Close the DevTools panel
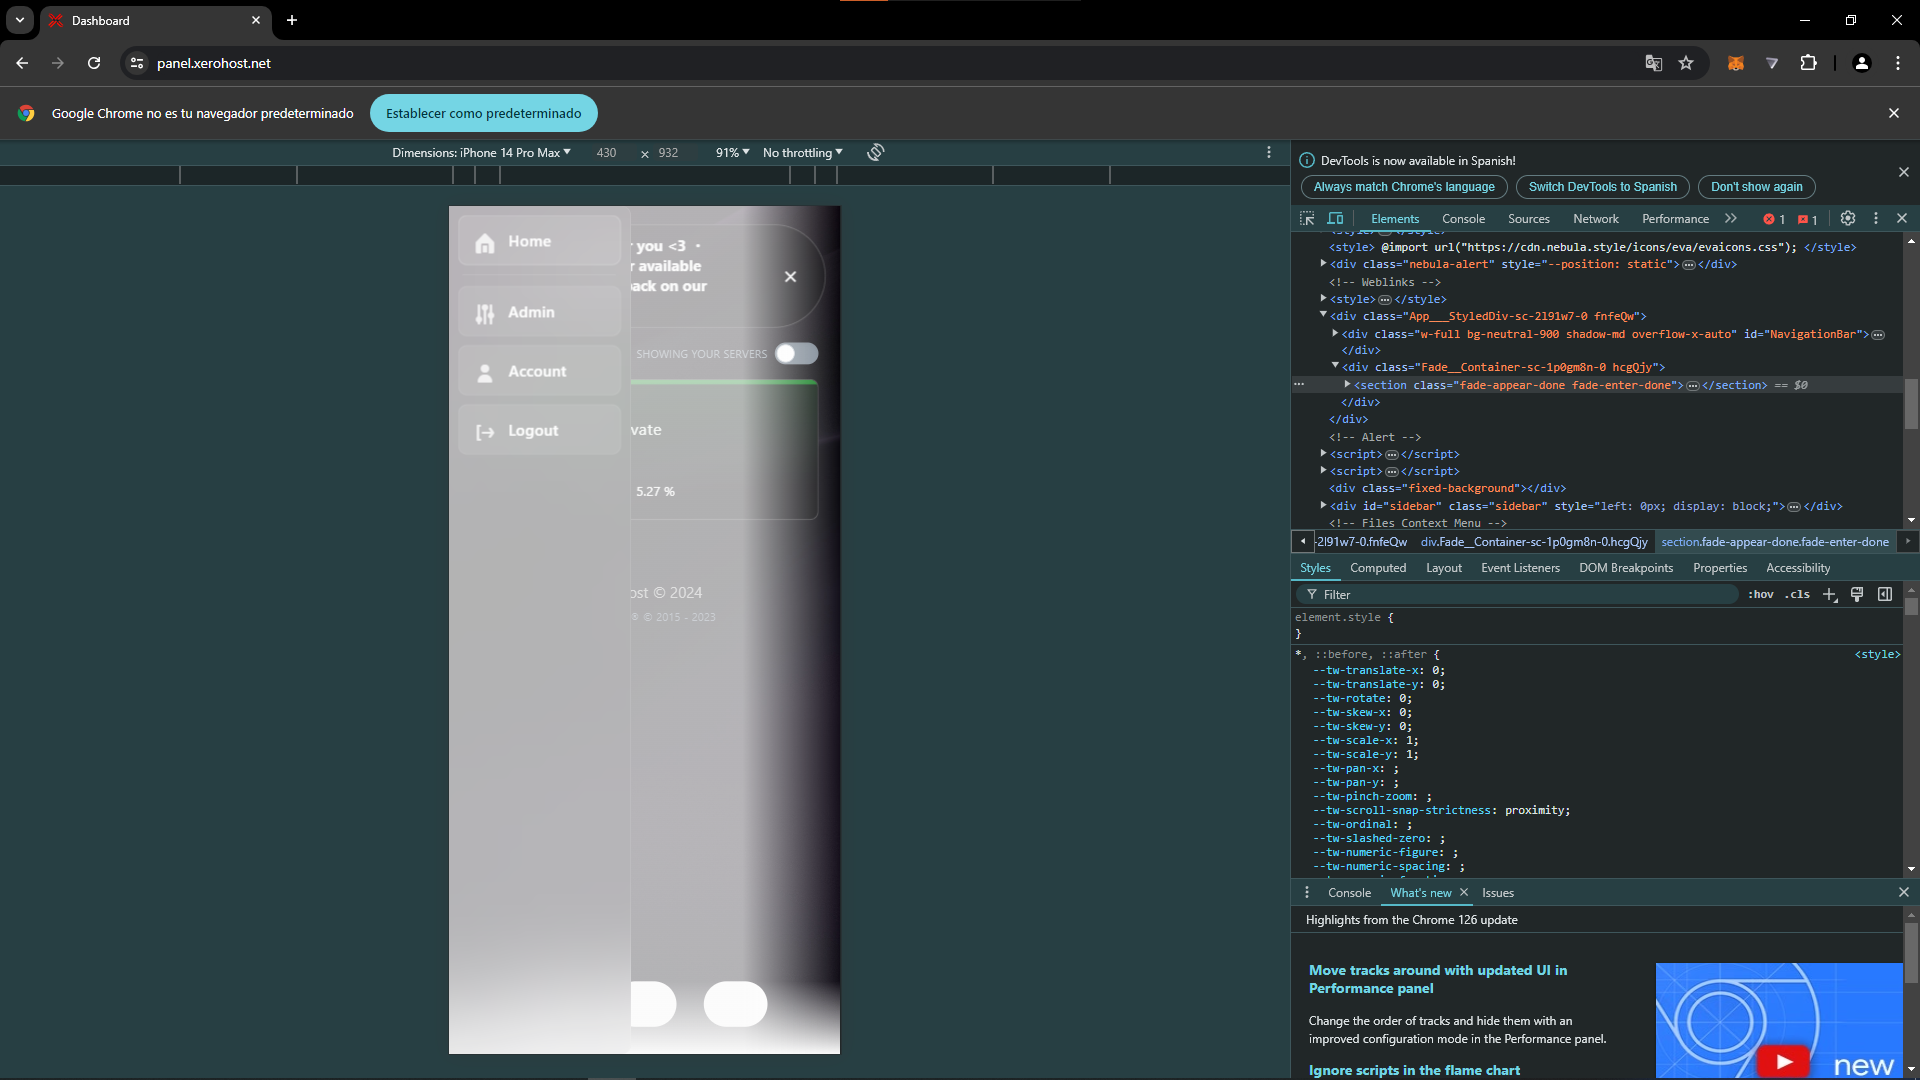Viewport: 1920px width, 1080px height. [x=1902, y=218]
